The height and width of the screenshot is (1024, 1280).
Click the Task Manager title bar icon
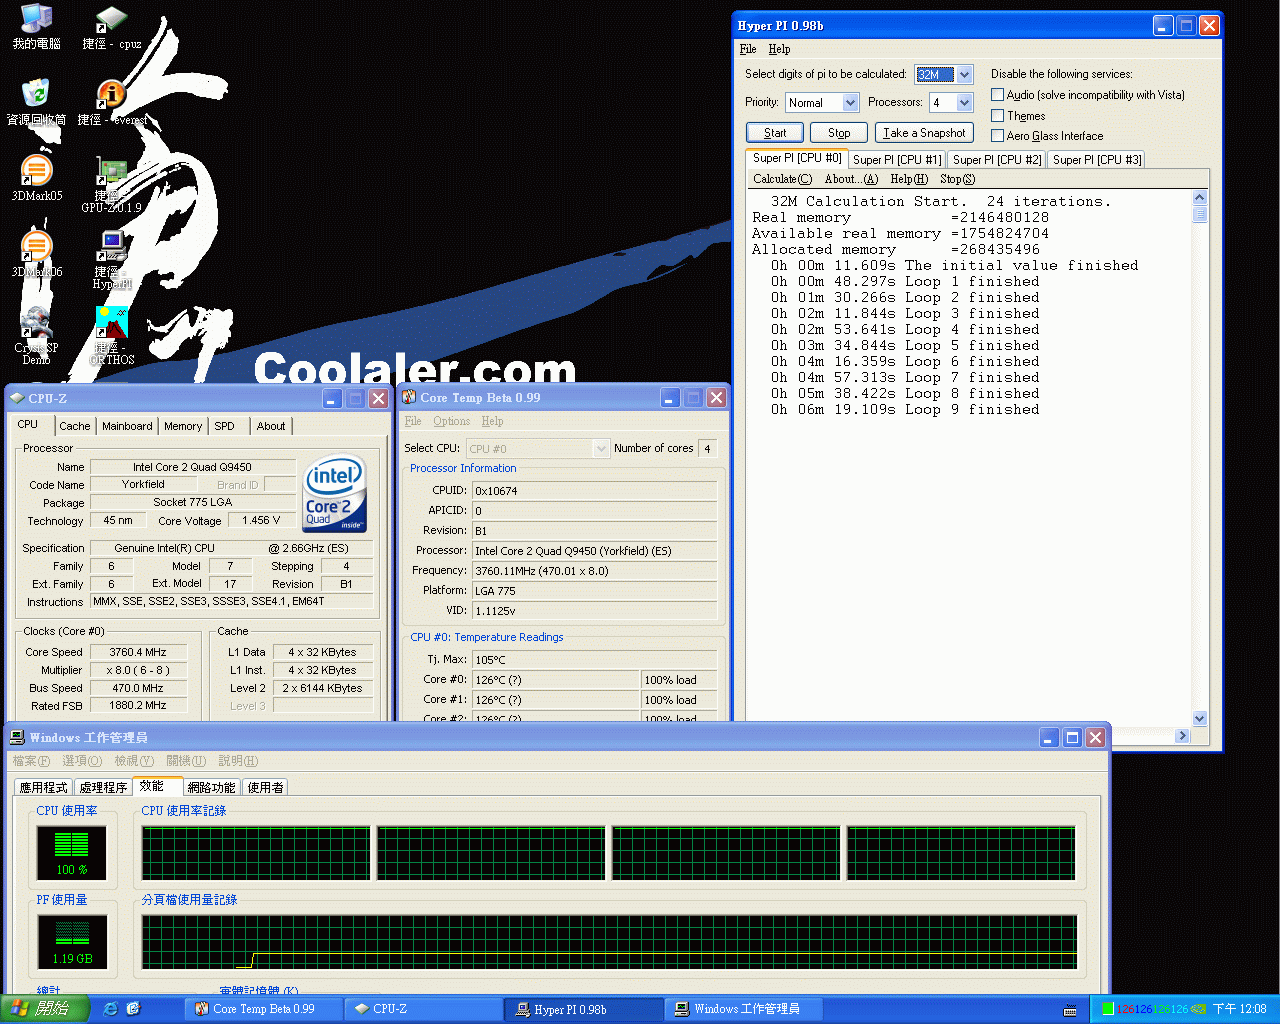pos(17,737)
